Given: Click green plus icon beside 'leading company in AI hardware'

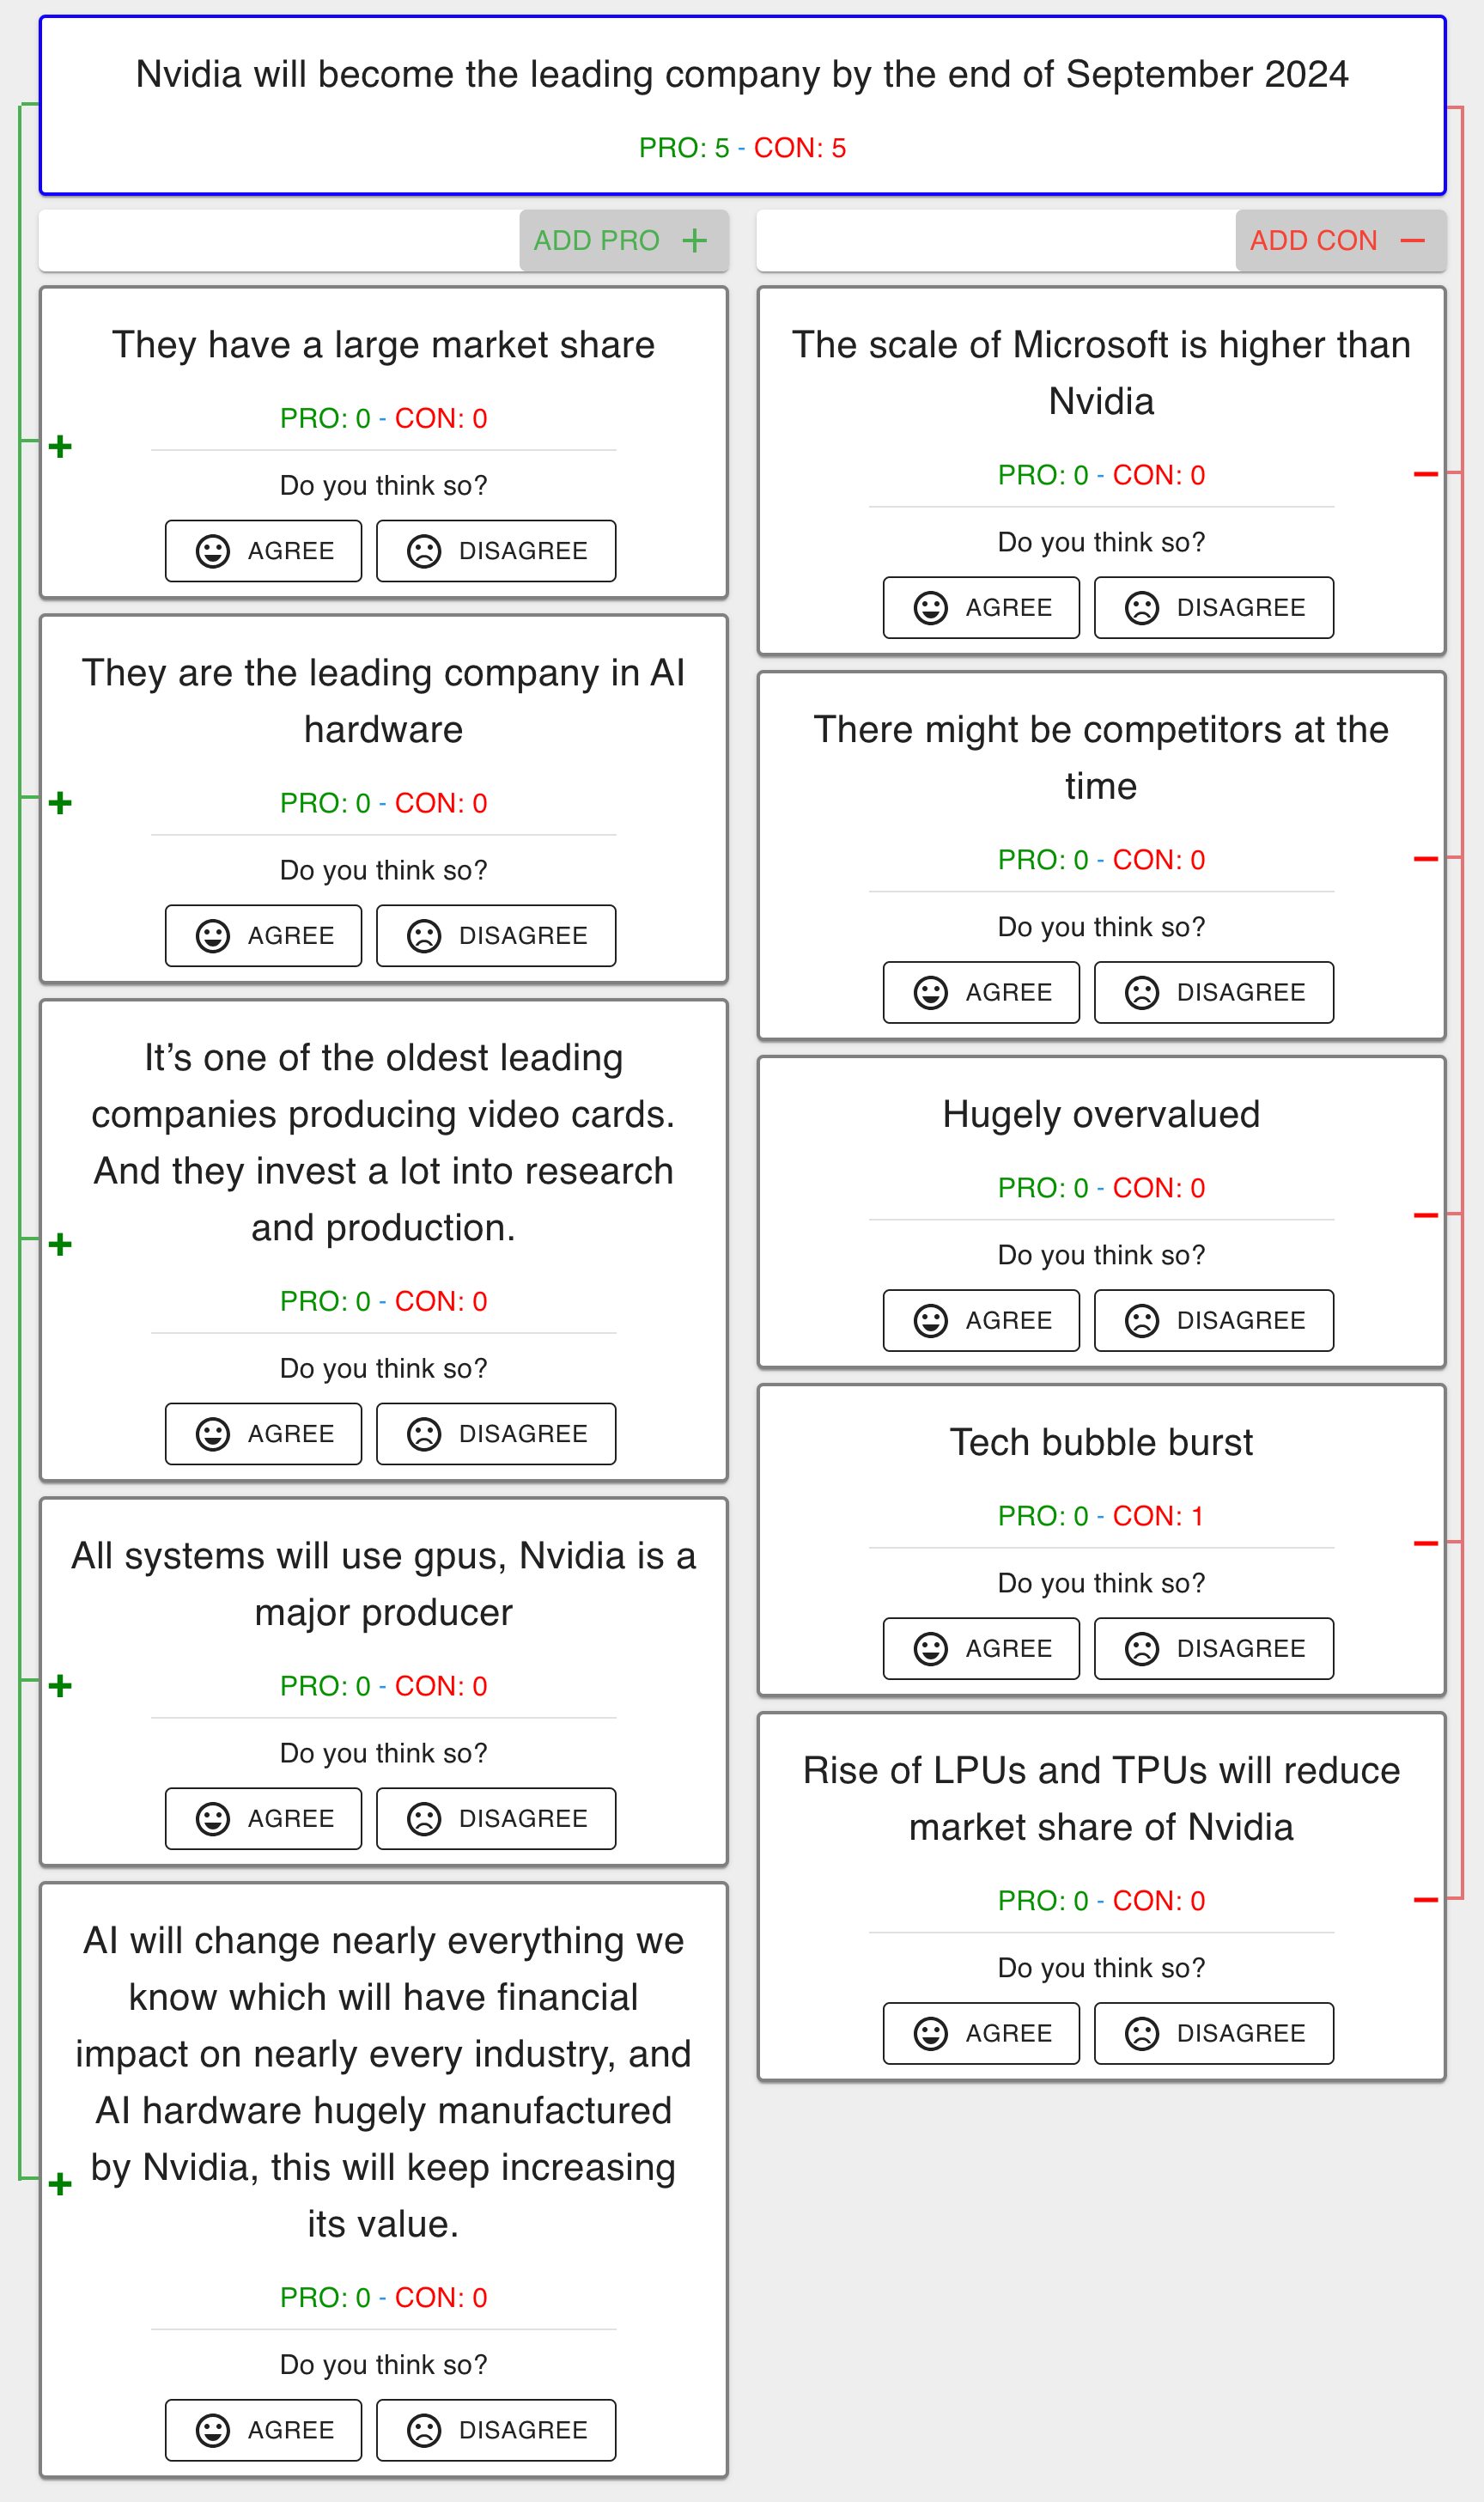Looking at the screenshot, I should tap(60, 803).
